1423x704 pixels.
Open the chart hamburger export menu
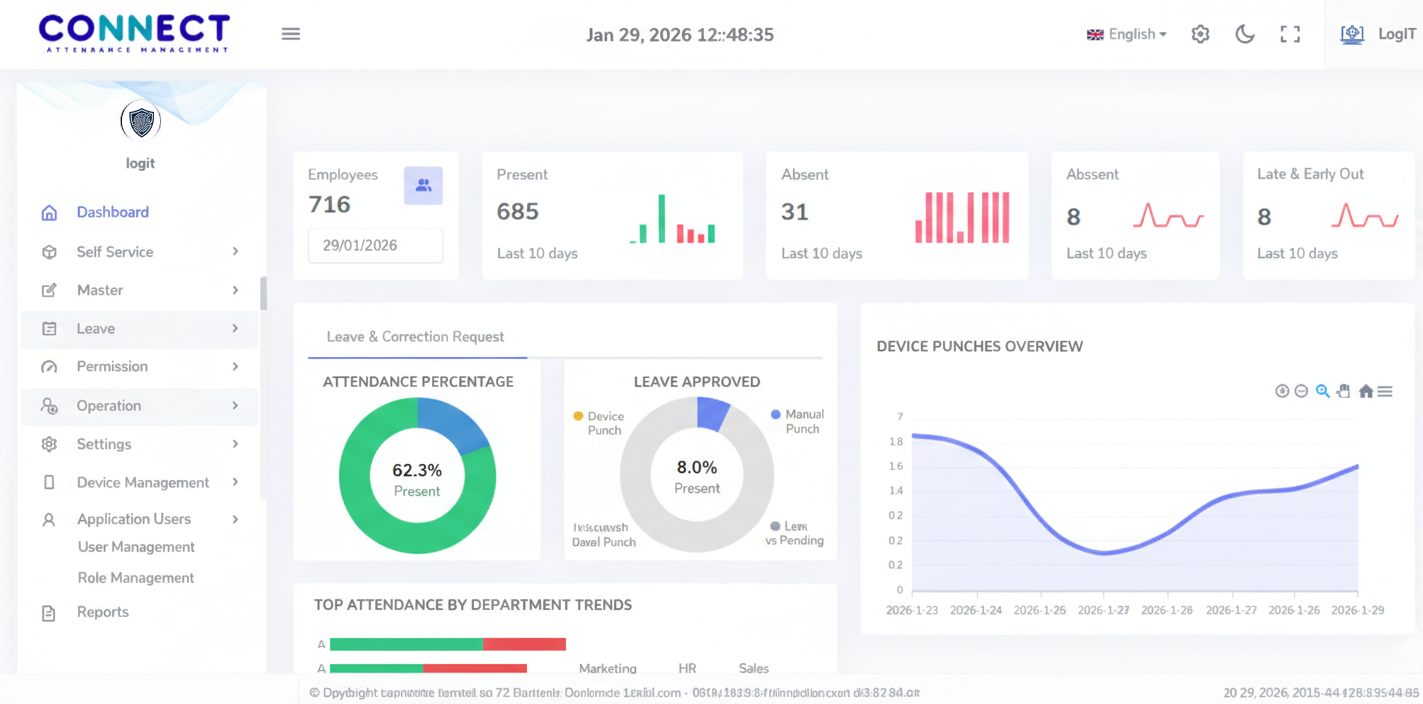(x=1385, y=391)
